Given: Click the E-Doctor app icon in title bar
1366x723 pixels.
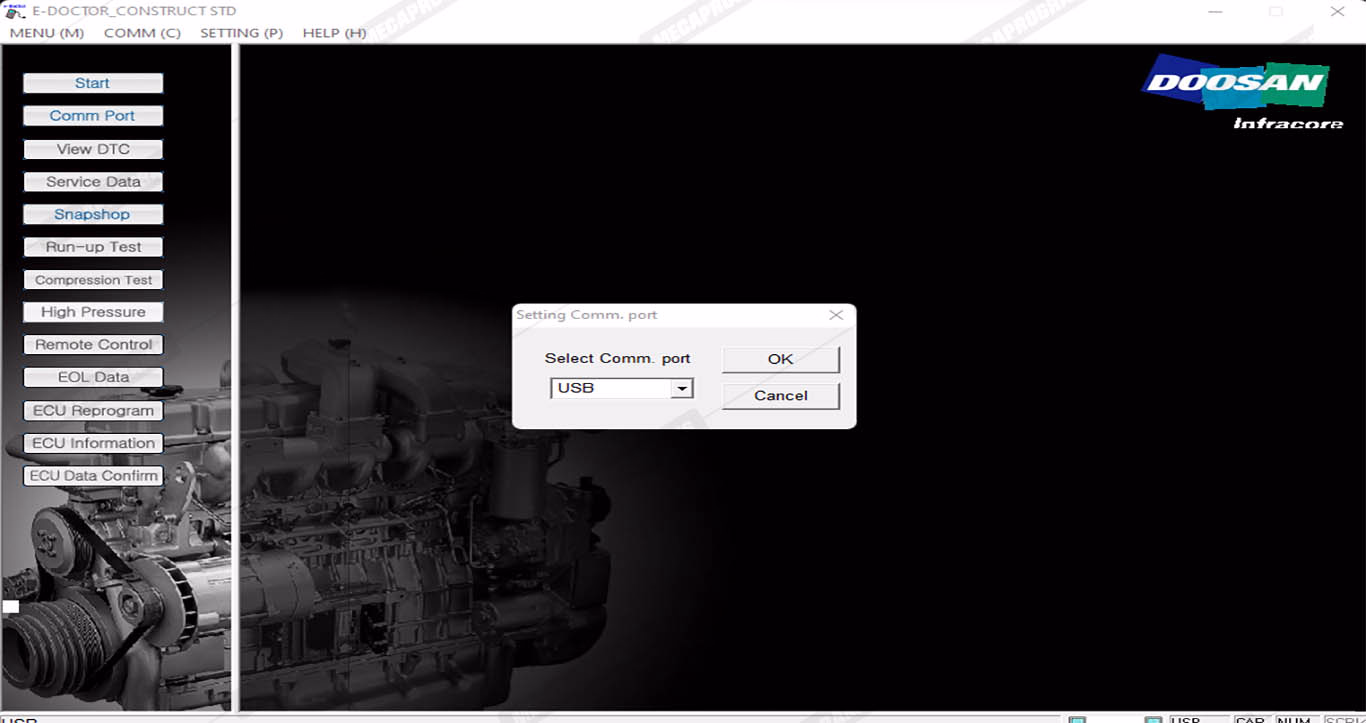Looking at the screenshot, I should (15, 11).
